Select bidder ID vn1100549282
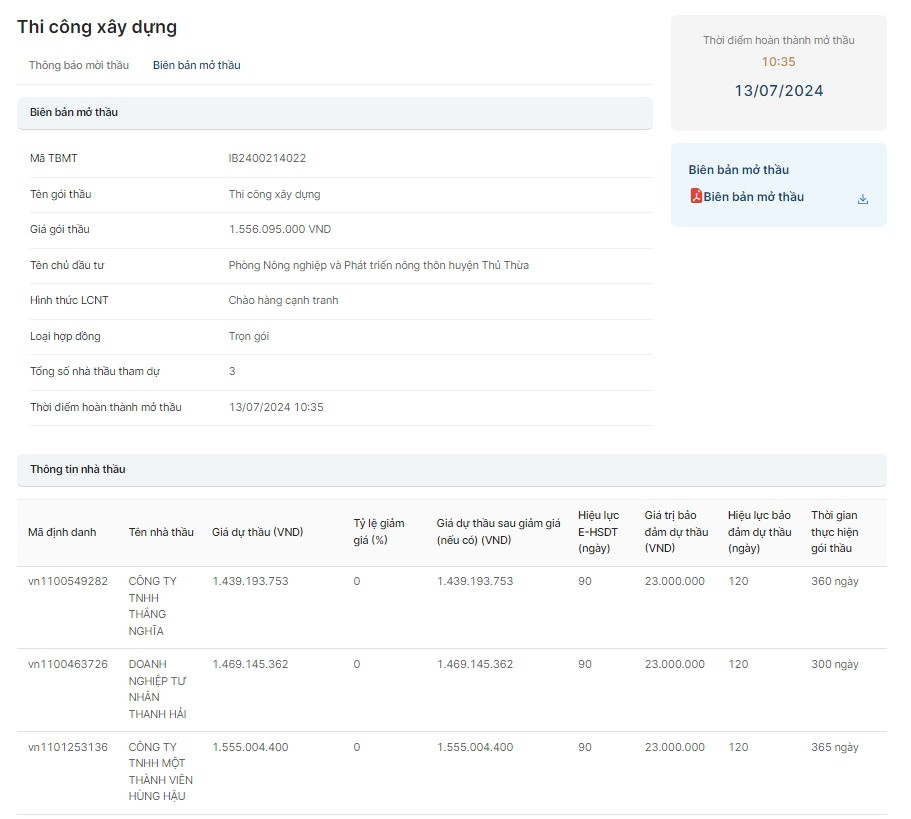911x819 pixels. click(68, 581)
